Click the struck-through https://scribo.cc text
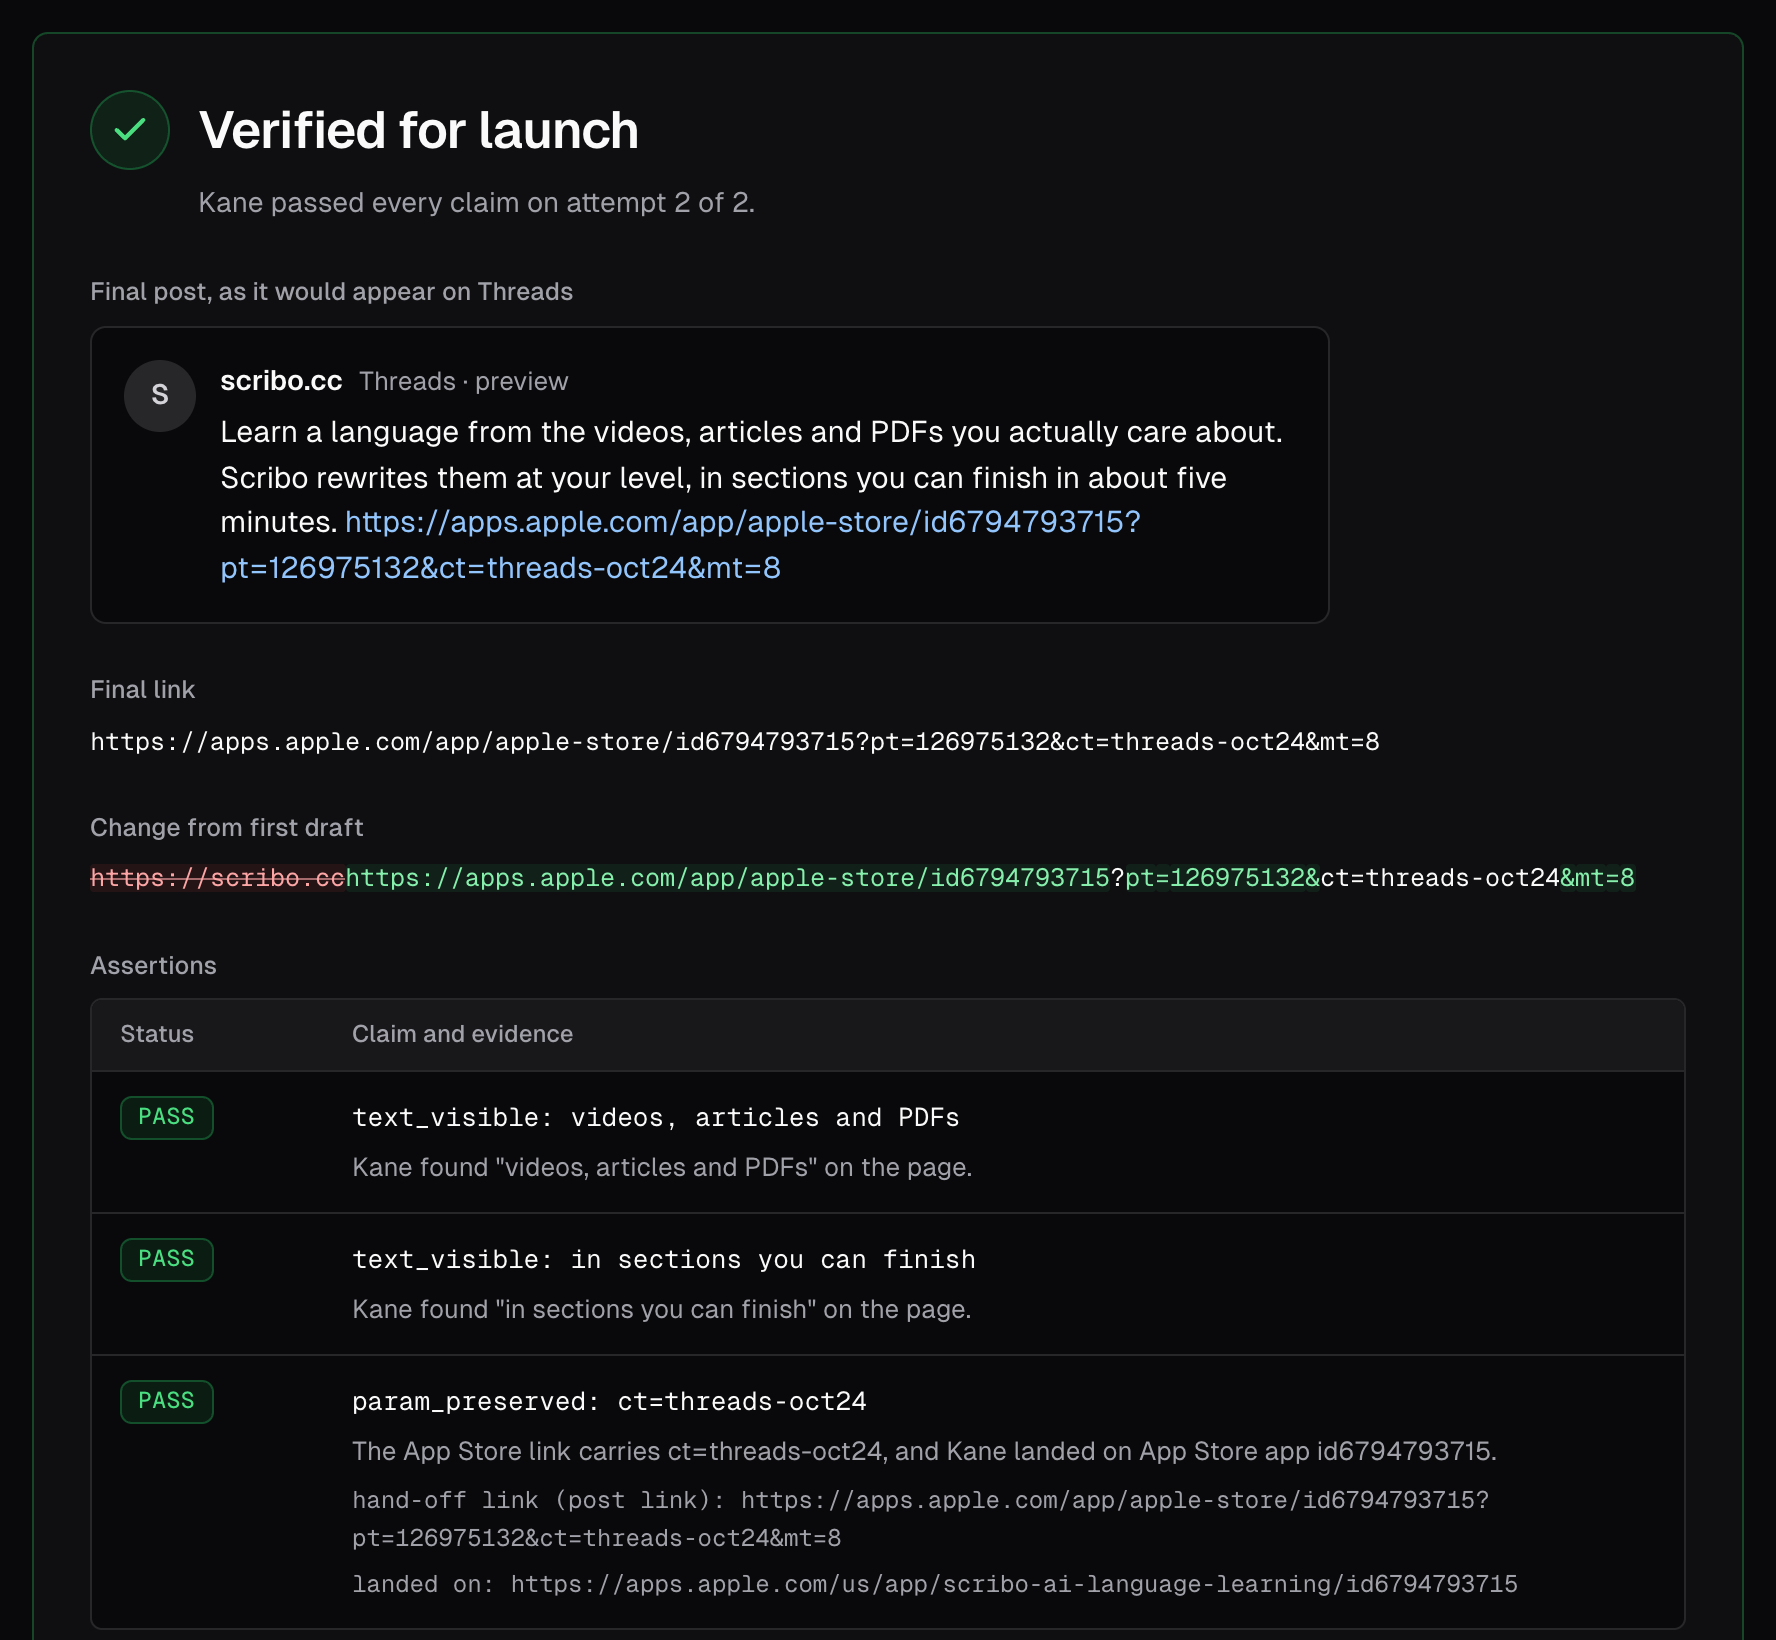The height and width of the screenshot is (1640, 1776). click(x=217, y=878)
